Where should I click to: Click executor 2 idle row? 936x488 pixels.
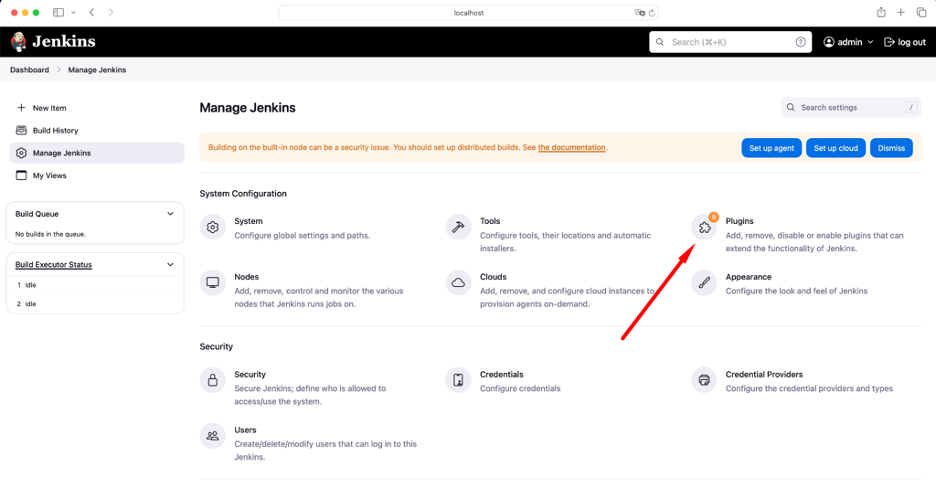[x=95, y=304]
